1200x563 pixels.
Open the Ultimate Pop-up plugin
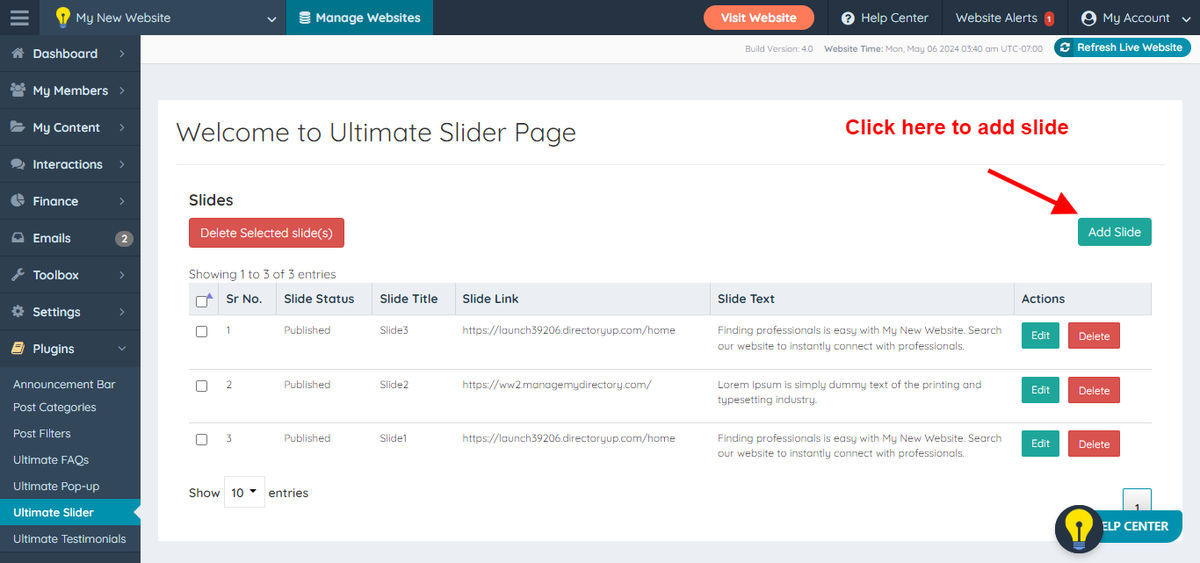(56, 486)
